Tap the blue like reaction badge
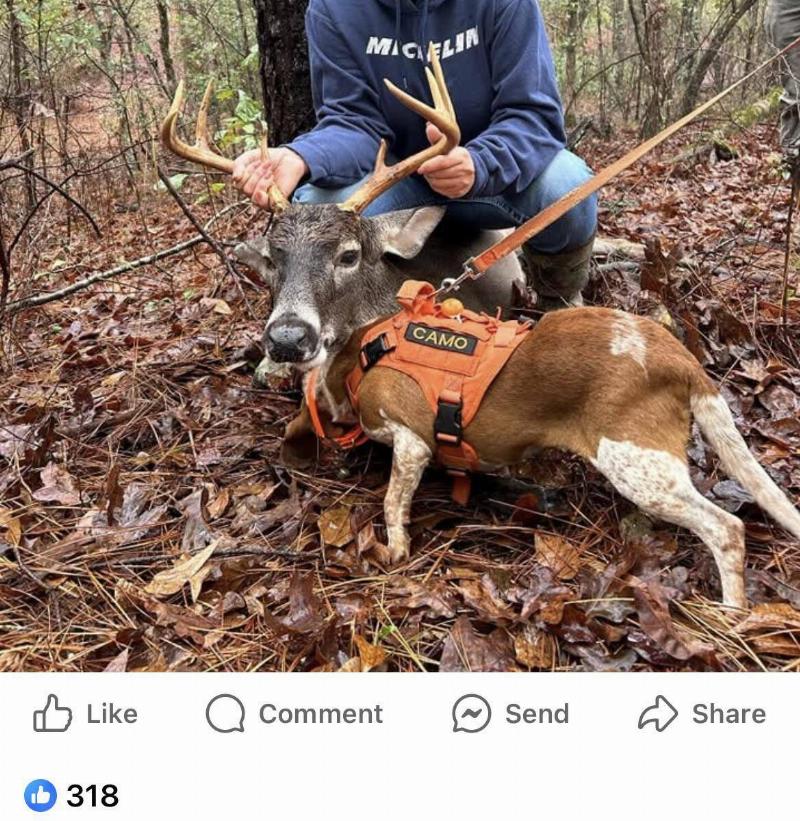The width and height of the screenshot is (800, 821). (x=40, y=796)
